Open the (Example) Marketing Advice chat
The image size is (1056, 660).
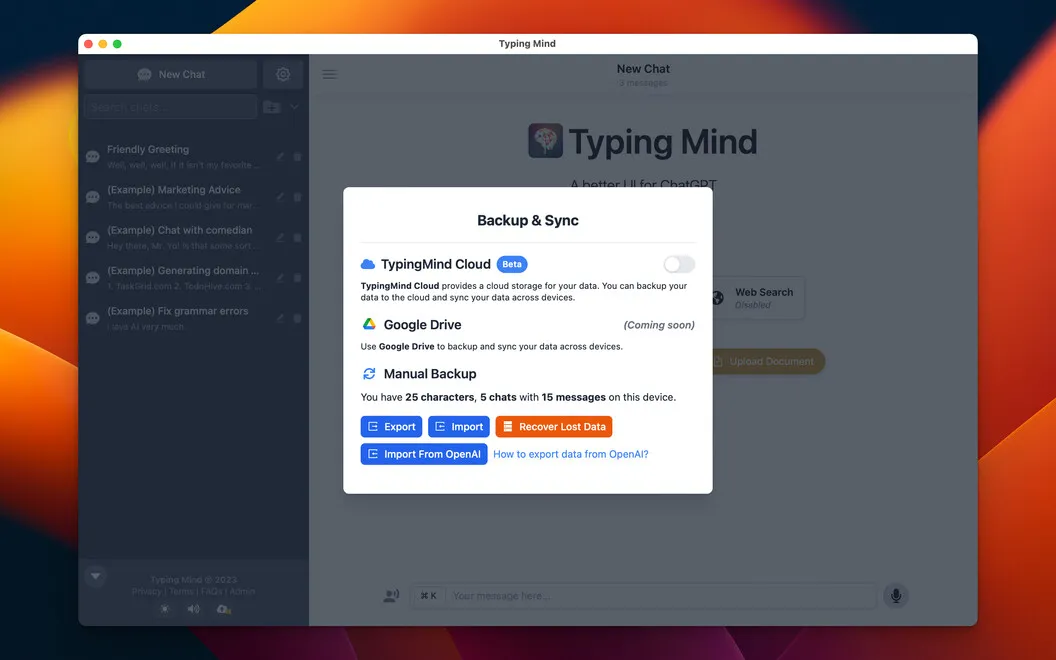[x=194, y=197]
